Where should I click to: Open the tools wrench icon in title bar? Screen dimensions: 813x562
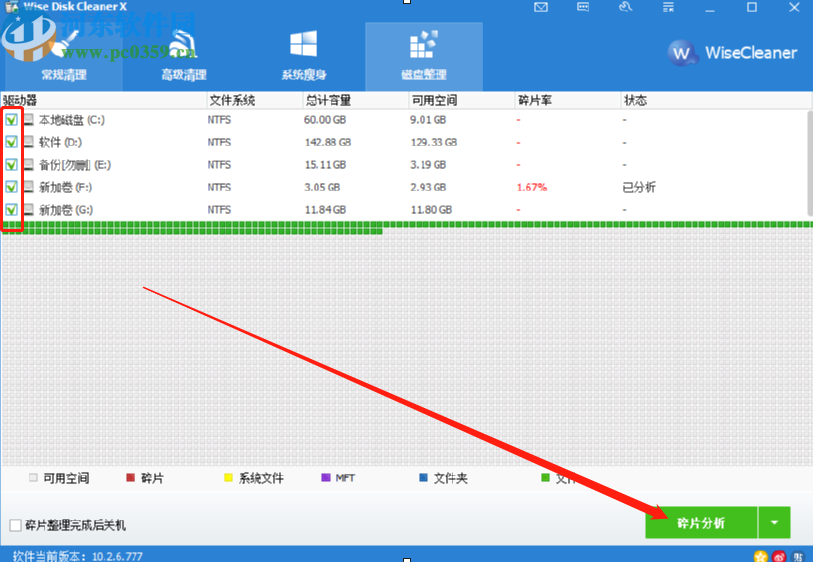[625, 7]
